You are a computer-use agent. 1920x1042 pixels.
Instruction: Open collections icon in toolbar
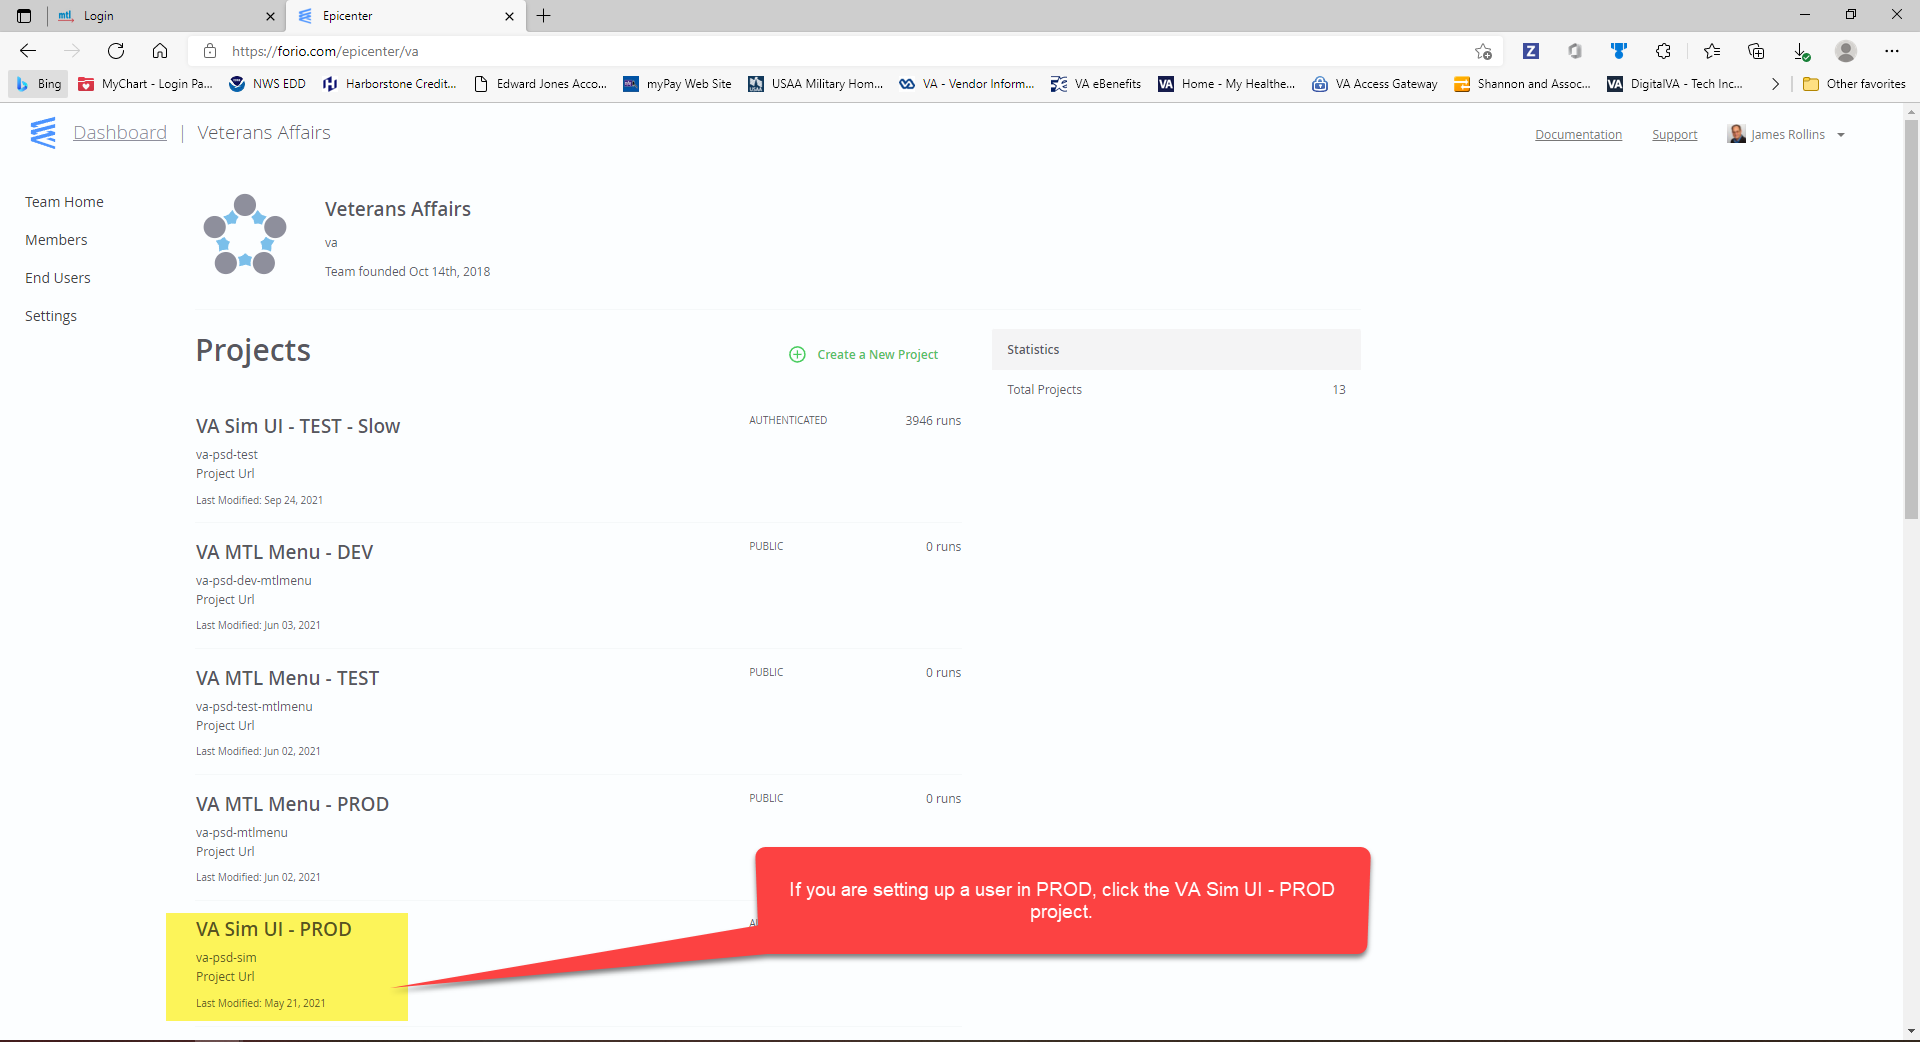coord(1756,51)
